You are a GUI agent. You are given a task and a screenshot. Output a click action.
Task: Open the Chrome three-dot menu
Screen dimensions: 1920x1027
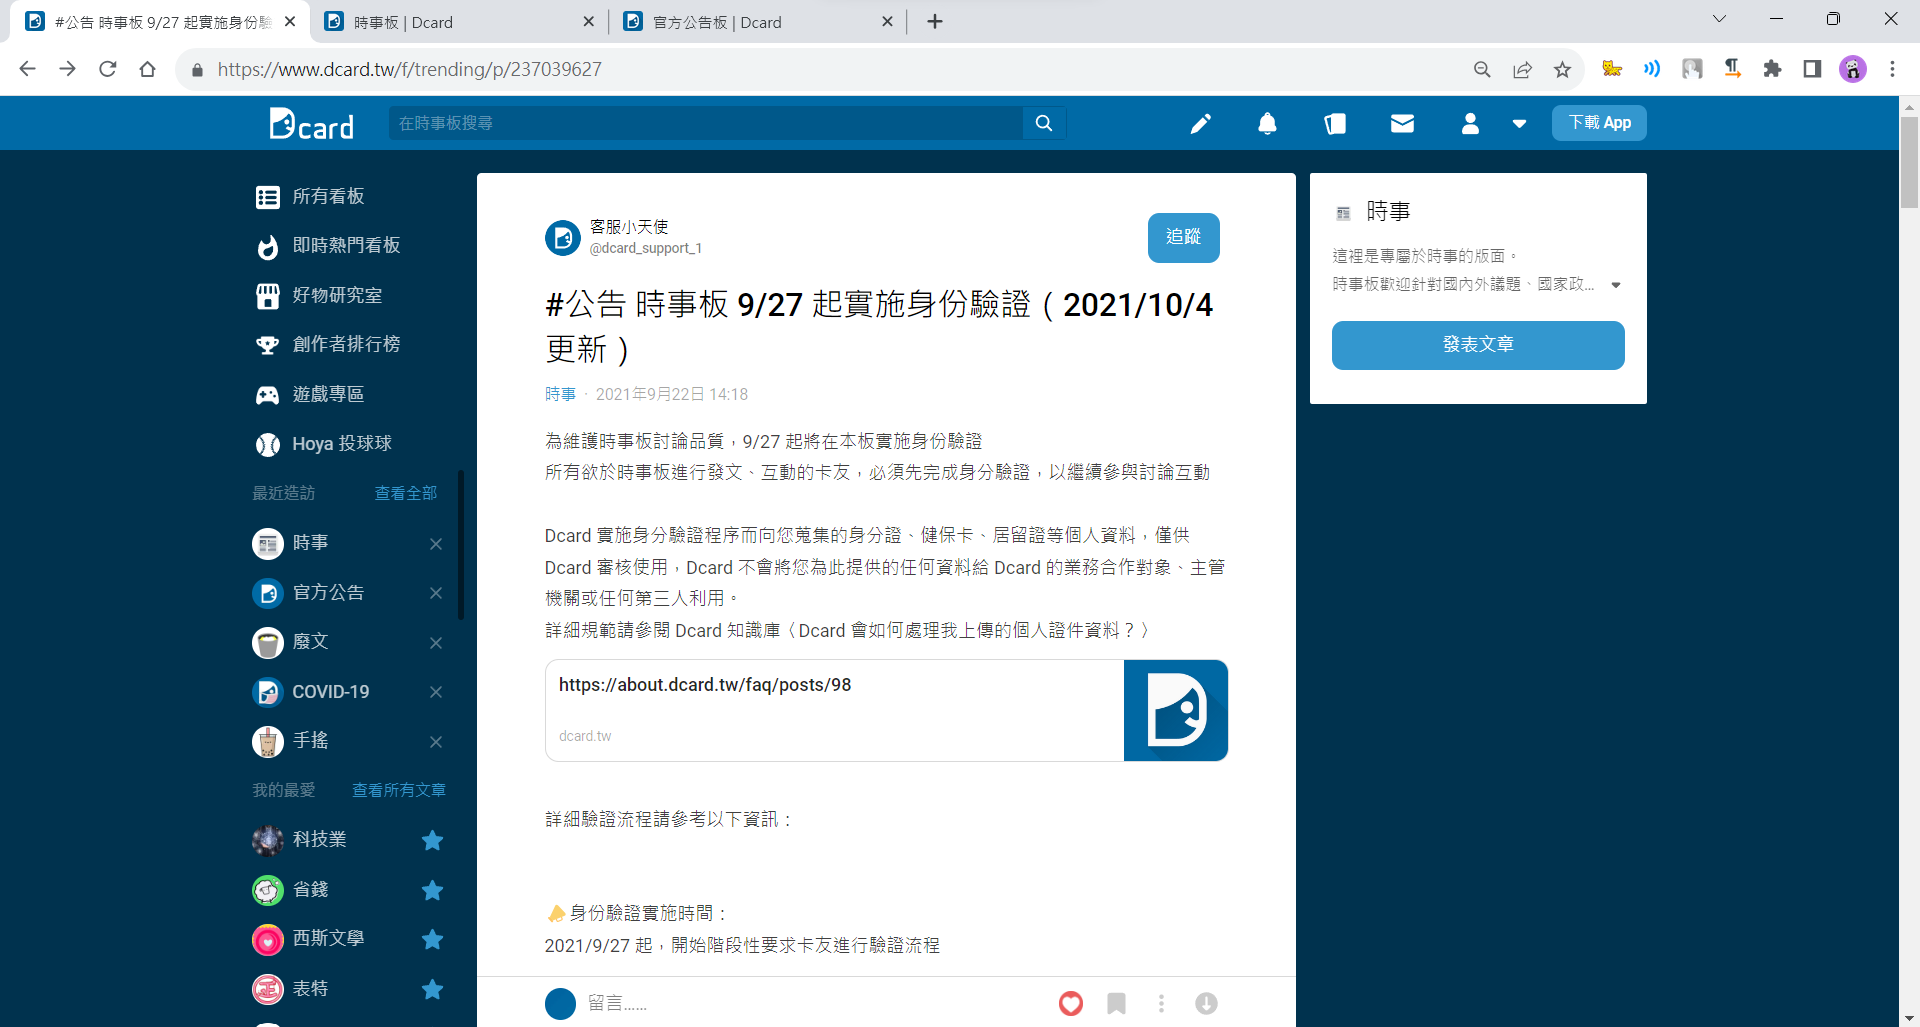click(x=1892, y=69)
